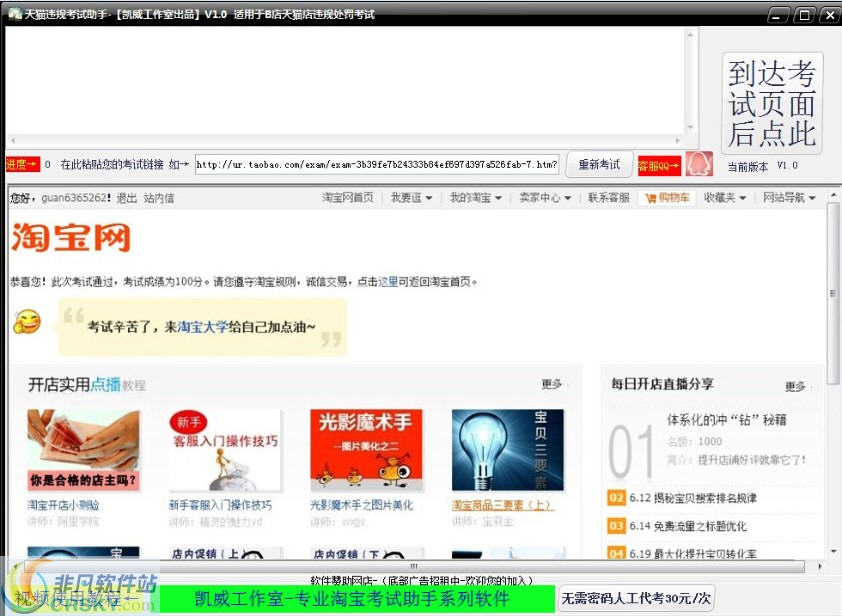Viewport: 842px width, 616px height.
Task: Open the 淘宝大学 link in the quote
Action: click(x=202, y=326)
